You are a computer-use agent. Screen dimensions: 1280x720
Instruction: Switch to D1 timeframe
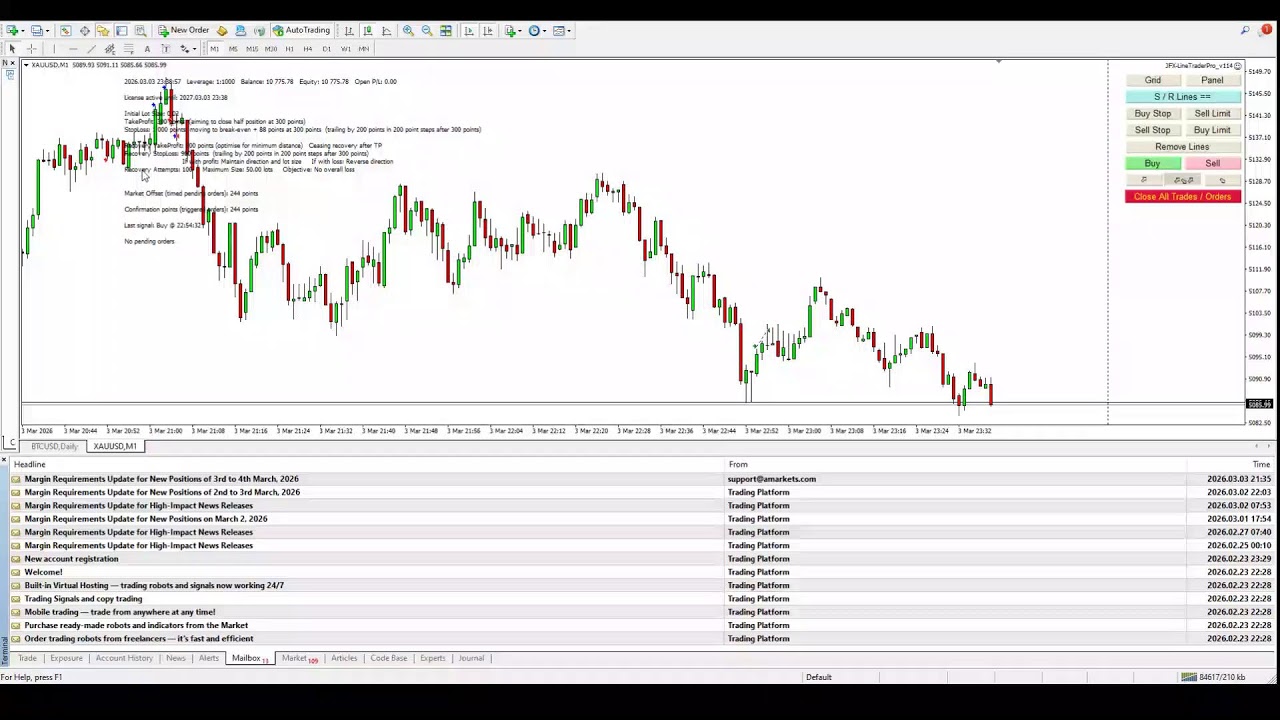pos(326,49)
